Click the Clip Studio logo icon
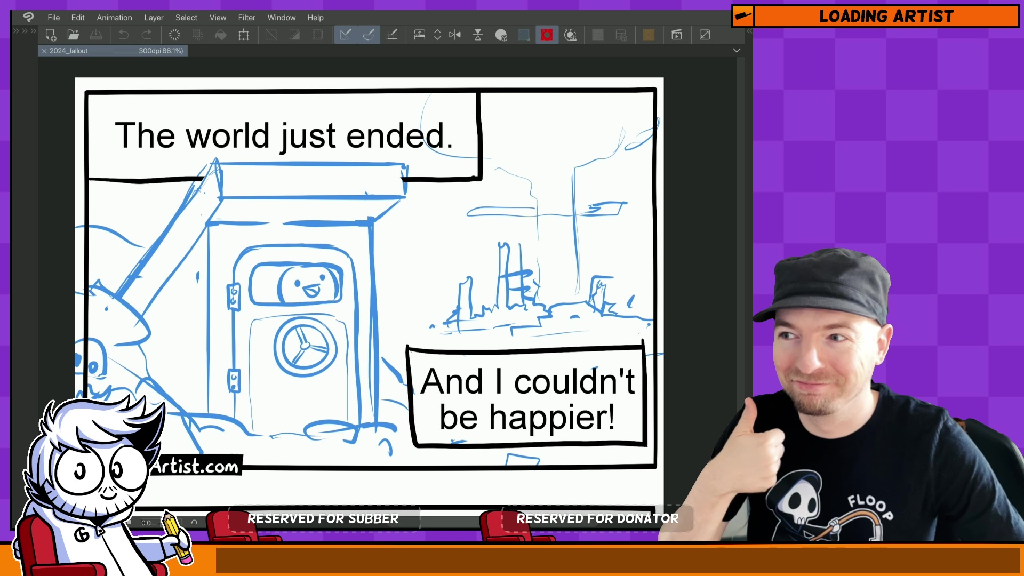The width and height of the screenshot is (1024, 576). [x=28, y=18]
